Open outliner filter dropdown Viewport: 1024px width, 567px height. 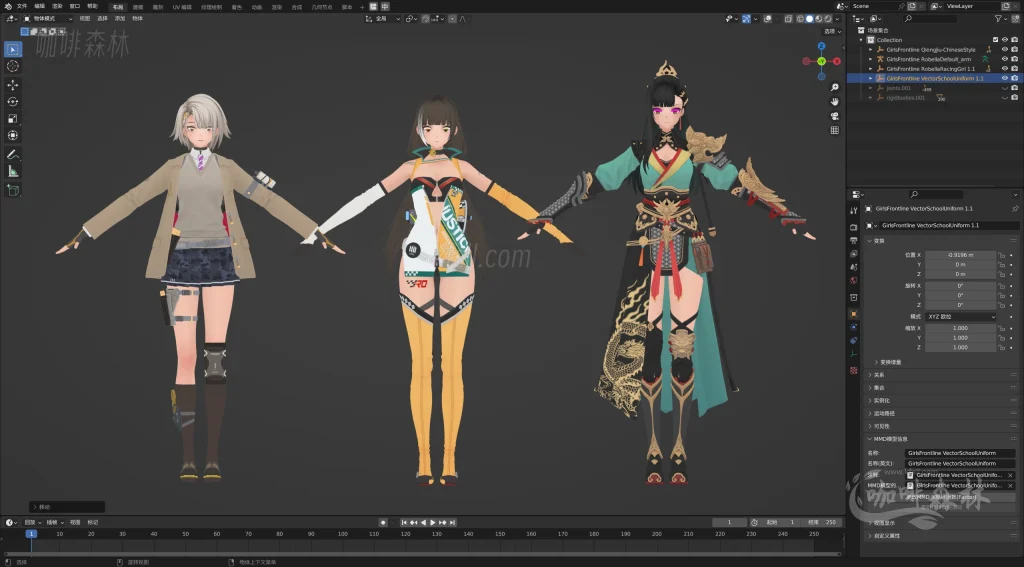click(x=1000, y=19)
